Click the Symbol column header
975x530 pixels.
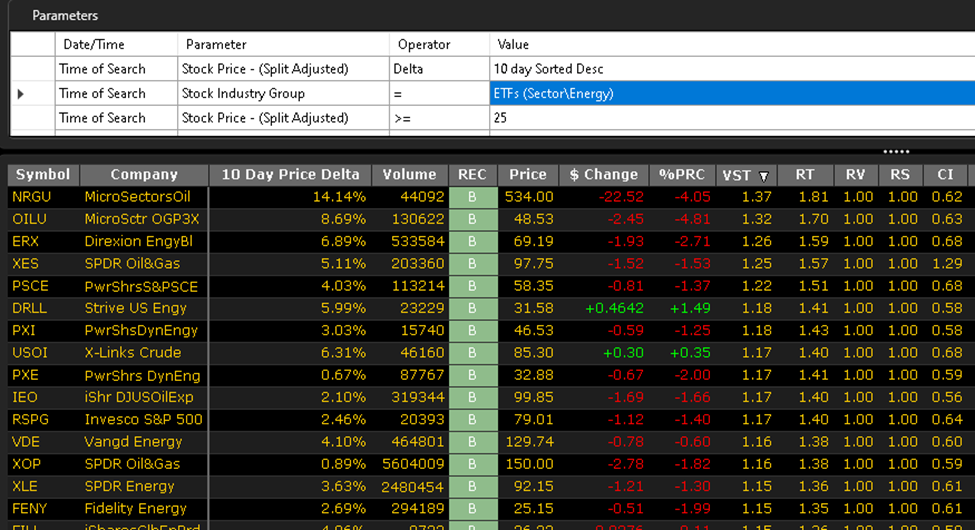43,175
